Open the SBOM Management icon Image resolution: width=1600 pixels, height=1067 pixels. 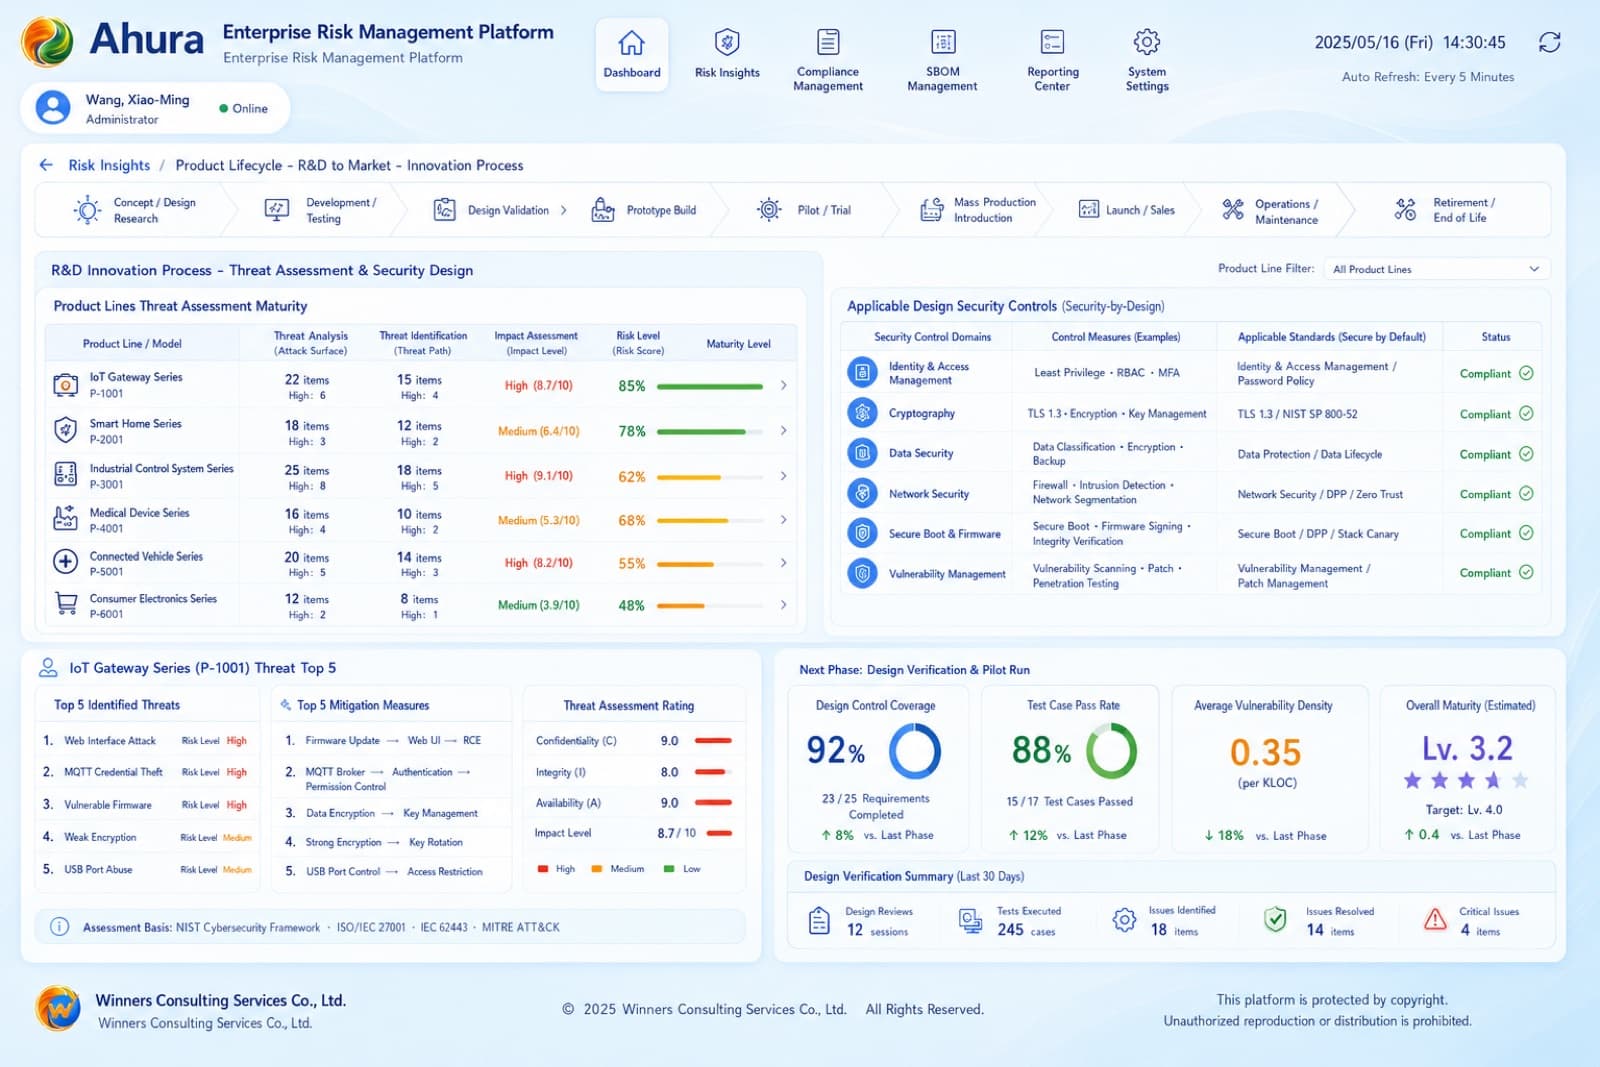pyautogui.click(x=942, y=41)
